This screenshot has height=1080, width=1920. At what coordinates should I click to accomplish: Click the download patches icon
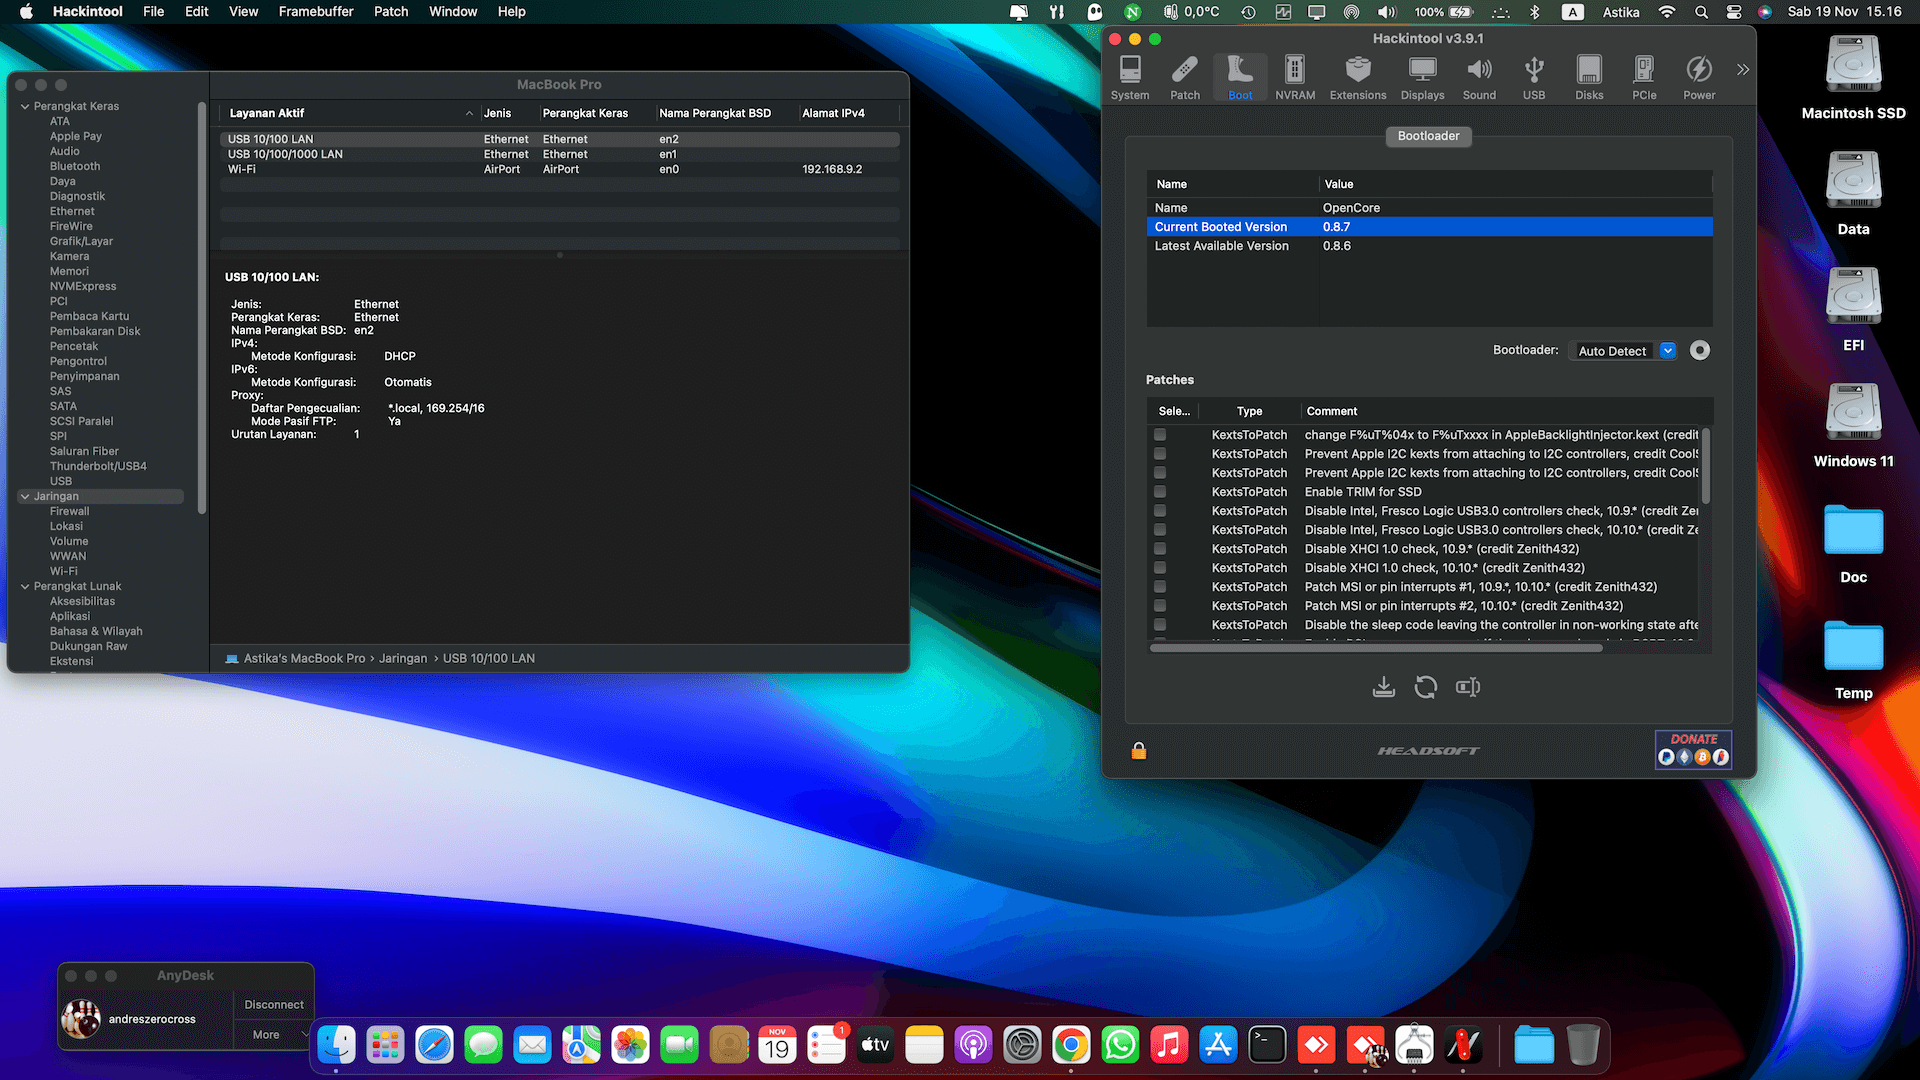[1384, 687]
